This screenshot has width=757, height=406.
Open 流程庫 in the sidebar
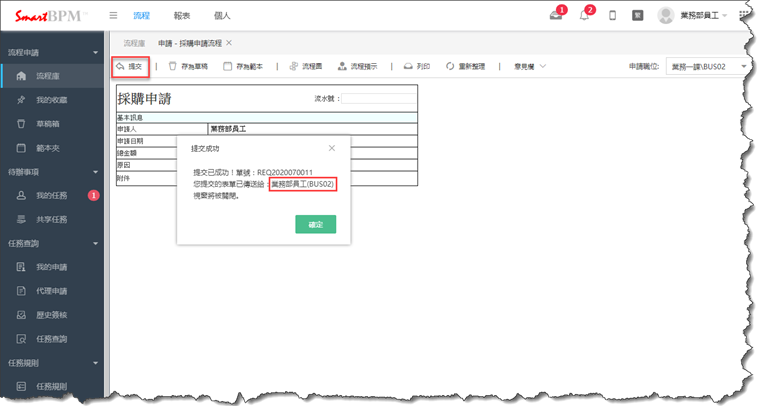52,76
